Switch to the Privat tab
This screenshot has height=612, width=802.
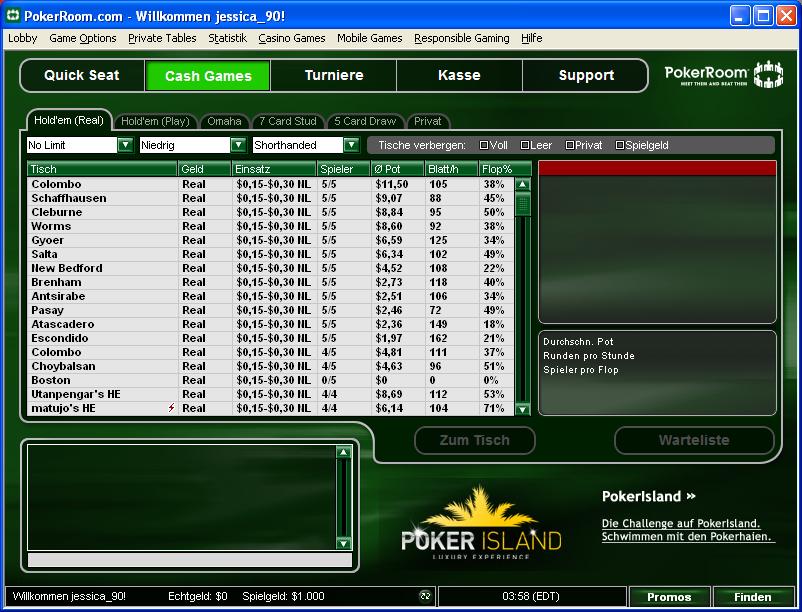(x=428, y=121)
